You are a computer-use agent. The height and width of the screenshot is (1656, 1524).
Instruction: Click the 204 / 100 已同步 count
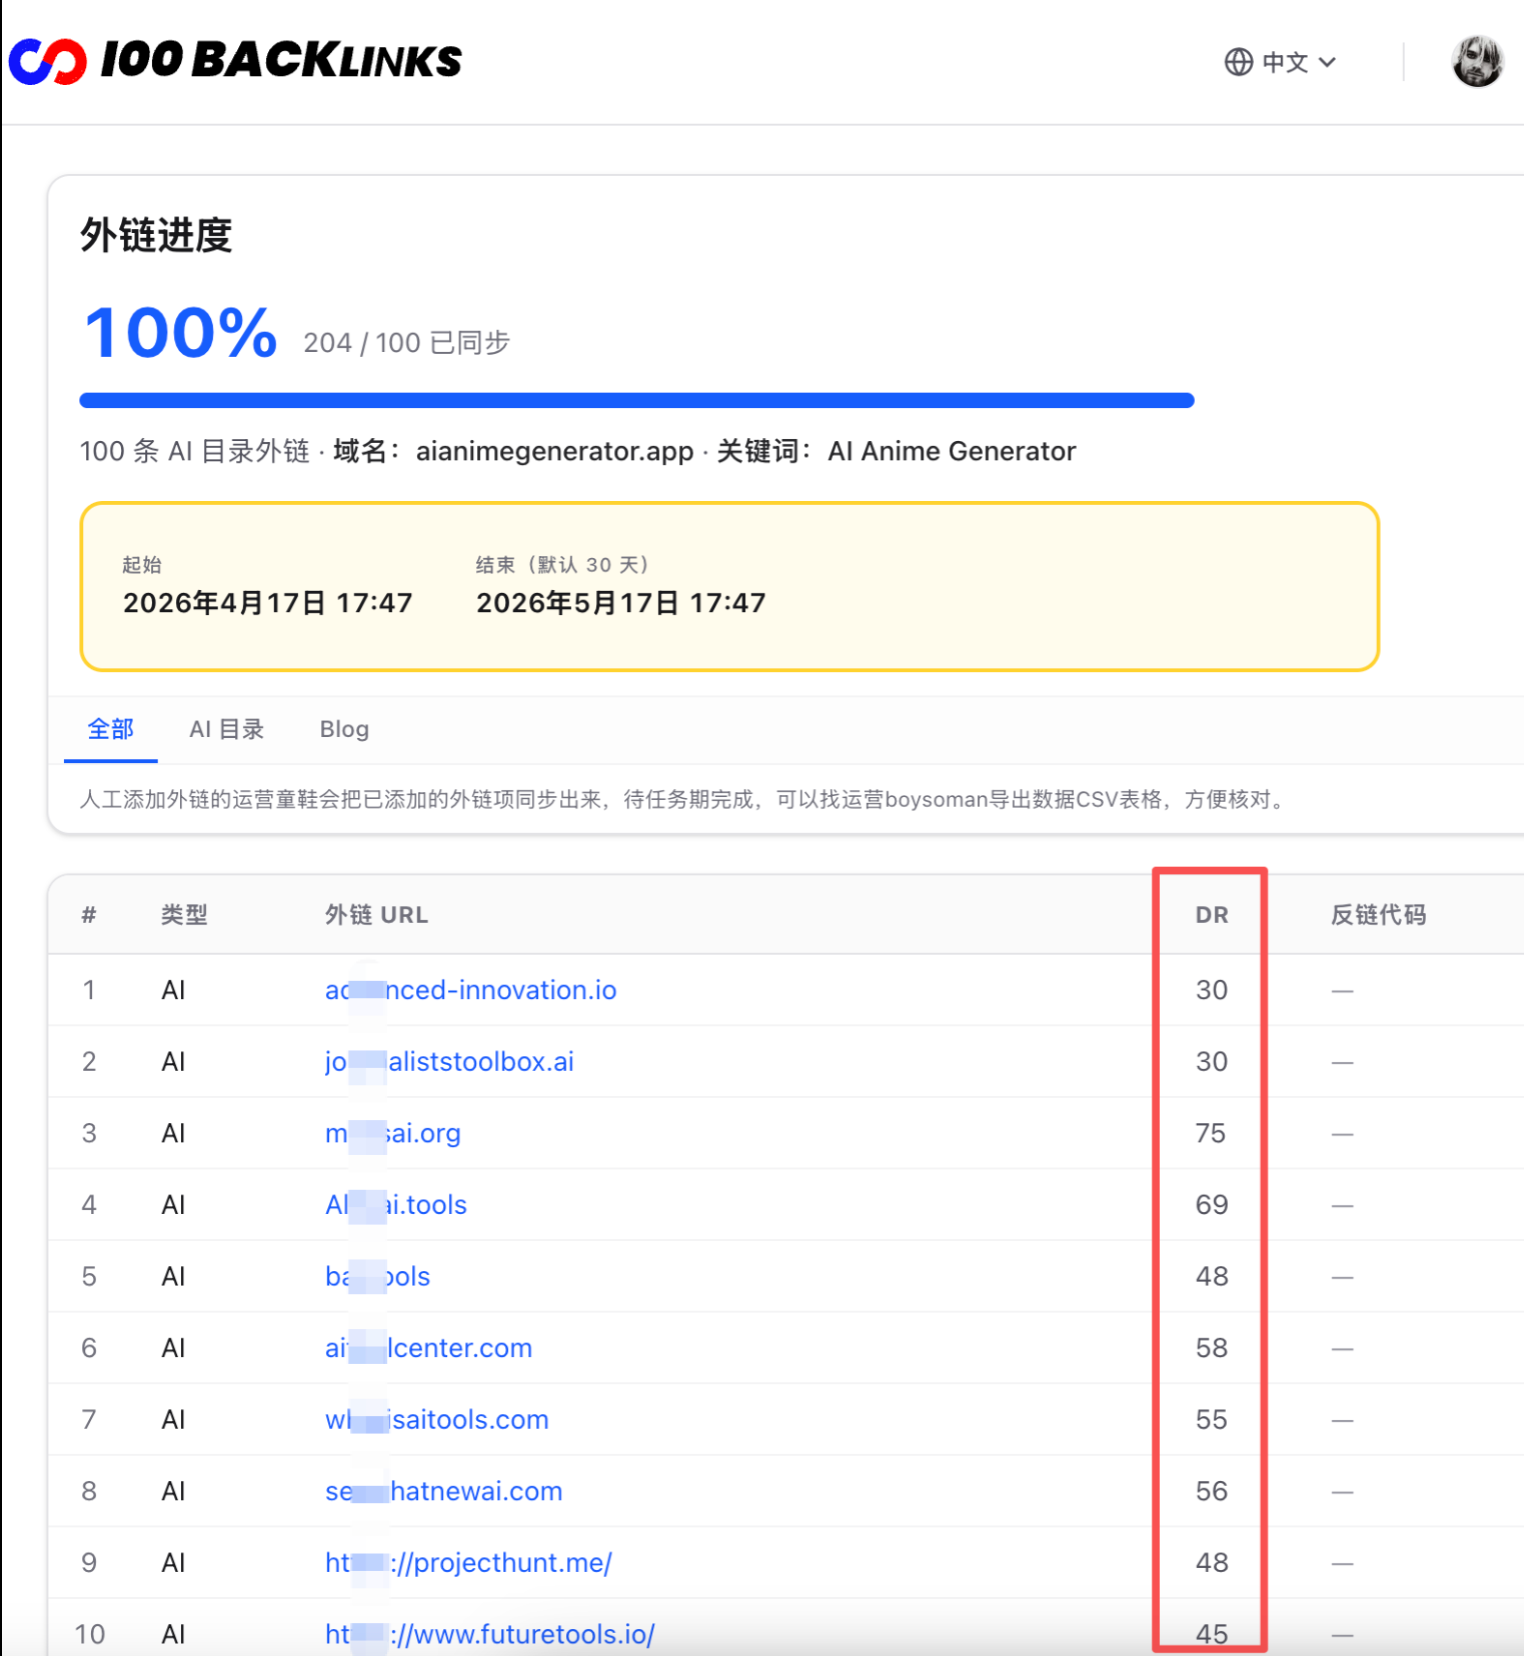pyautogui.click(x=407, y=343)
